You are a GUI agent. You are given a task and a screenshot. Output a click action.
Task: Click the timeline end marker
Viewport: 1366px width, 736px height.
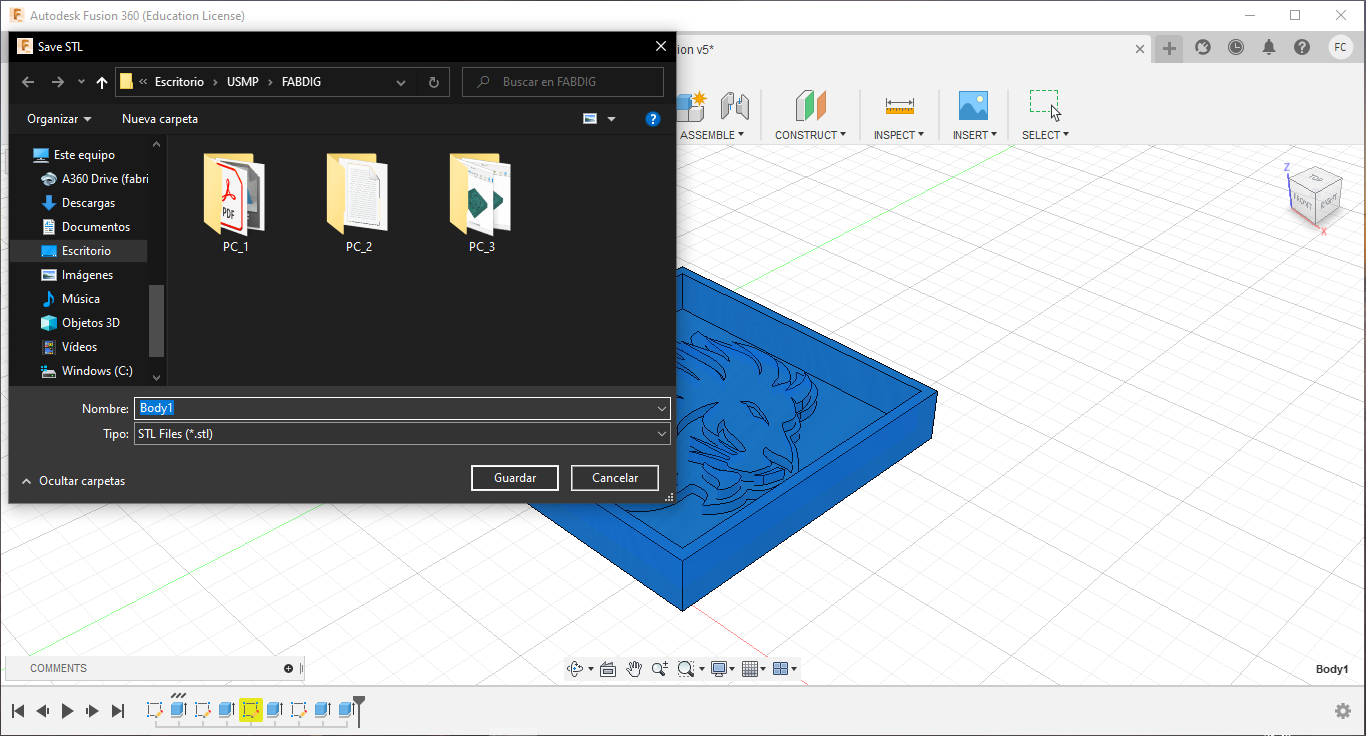358,710
